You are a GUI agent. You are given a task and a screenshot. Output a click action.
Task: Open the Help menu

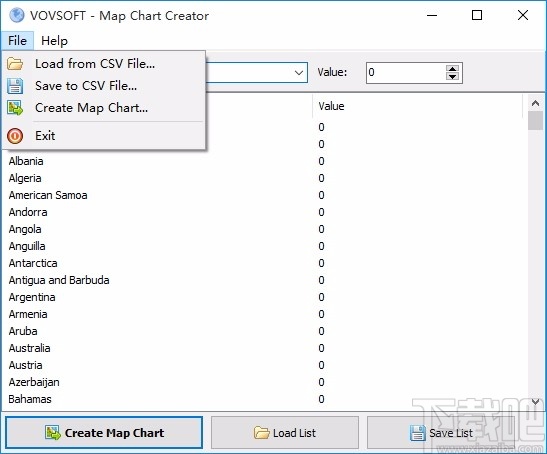[x=54, y=41]
